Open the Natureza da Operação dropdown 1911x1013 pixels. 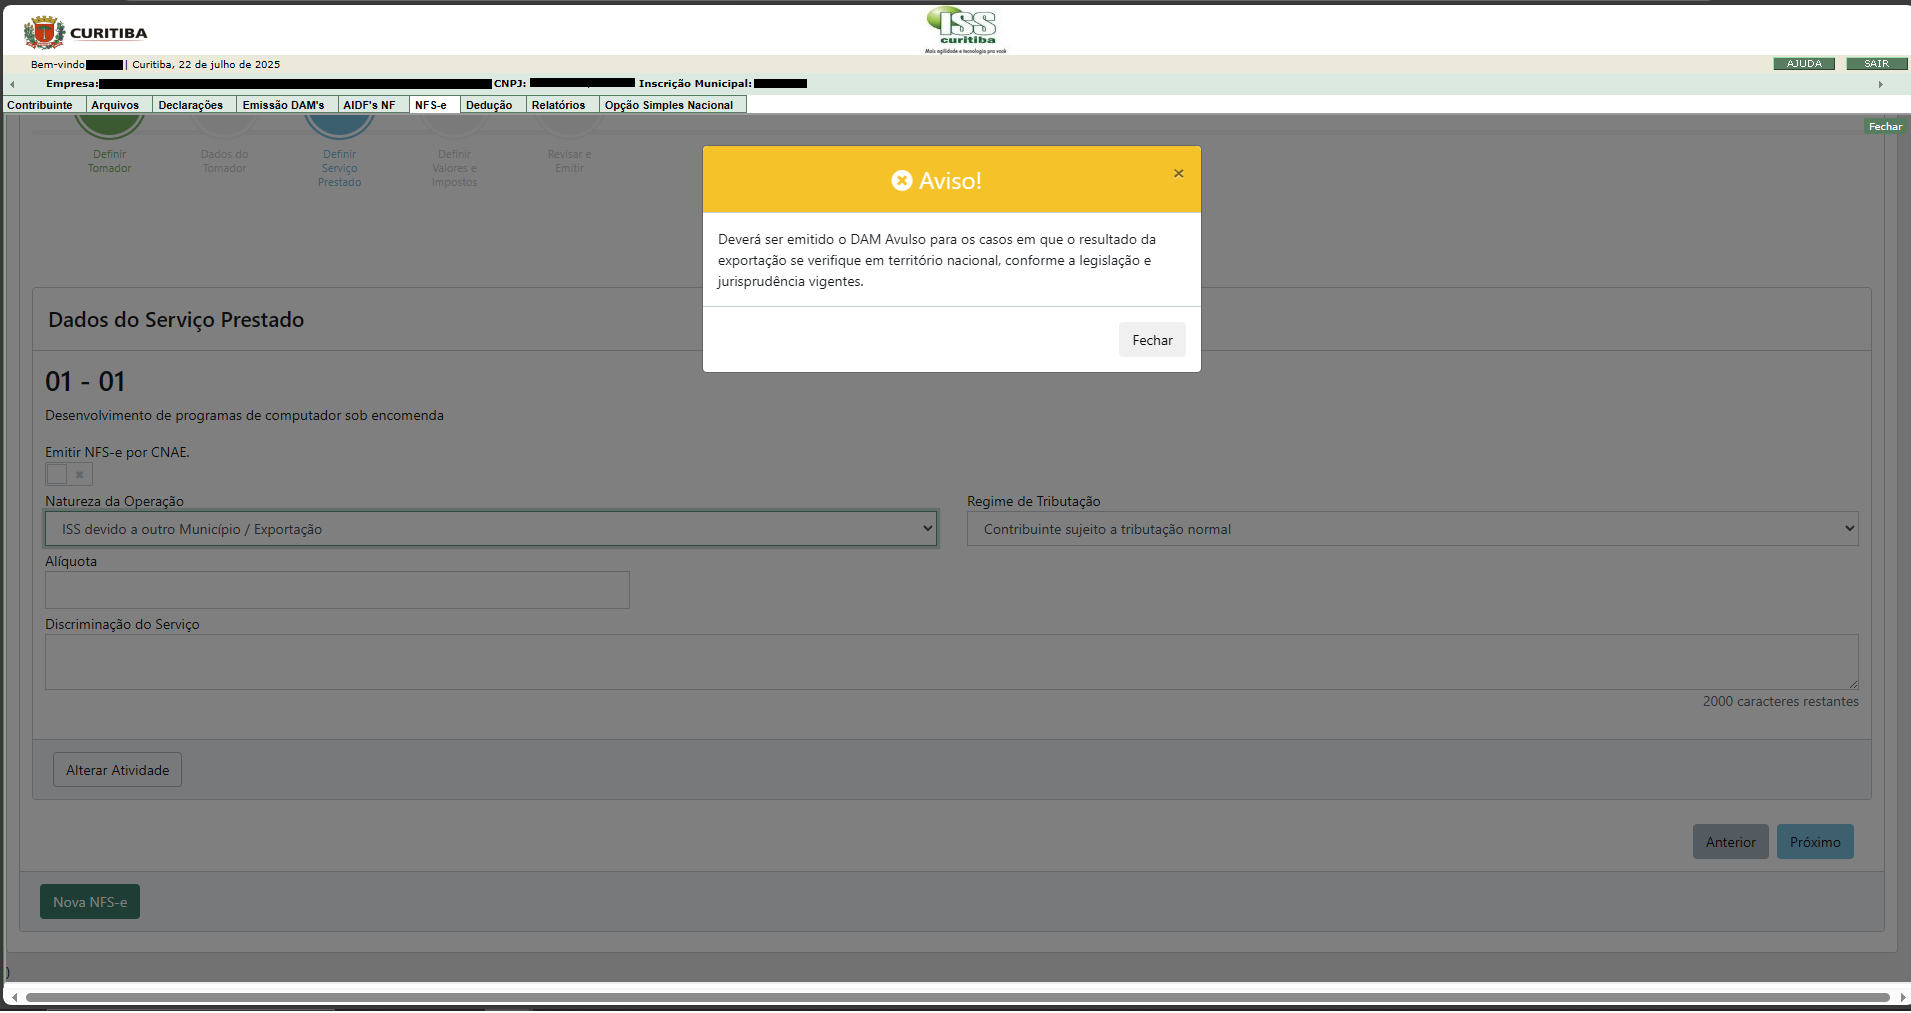[490, 529]
